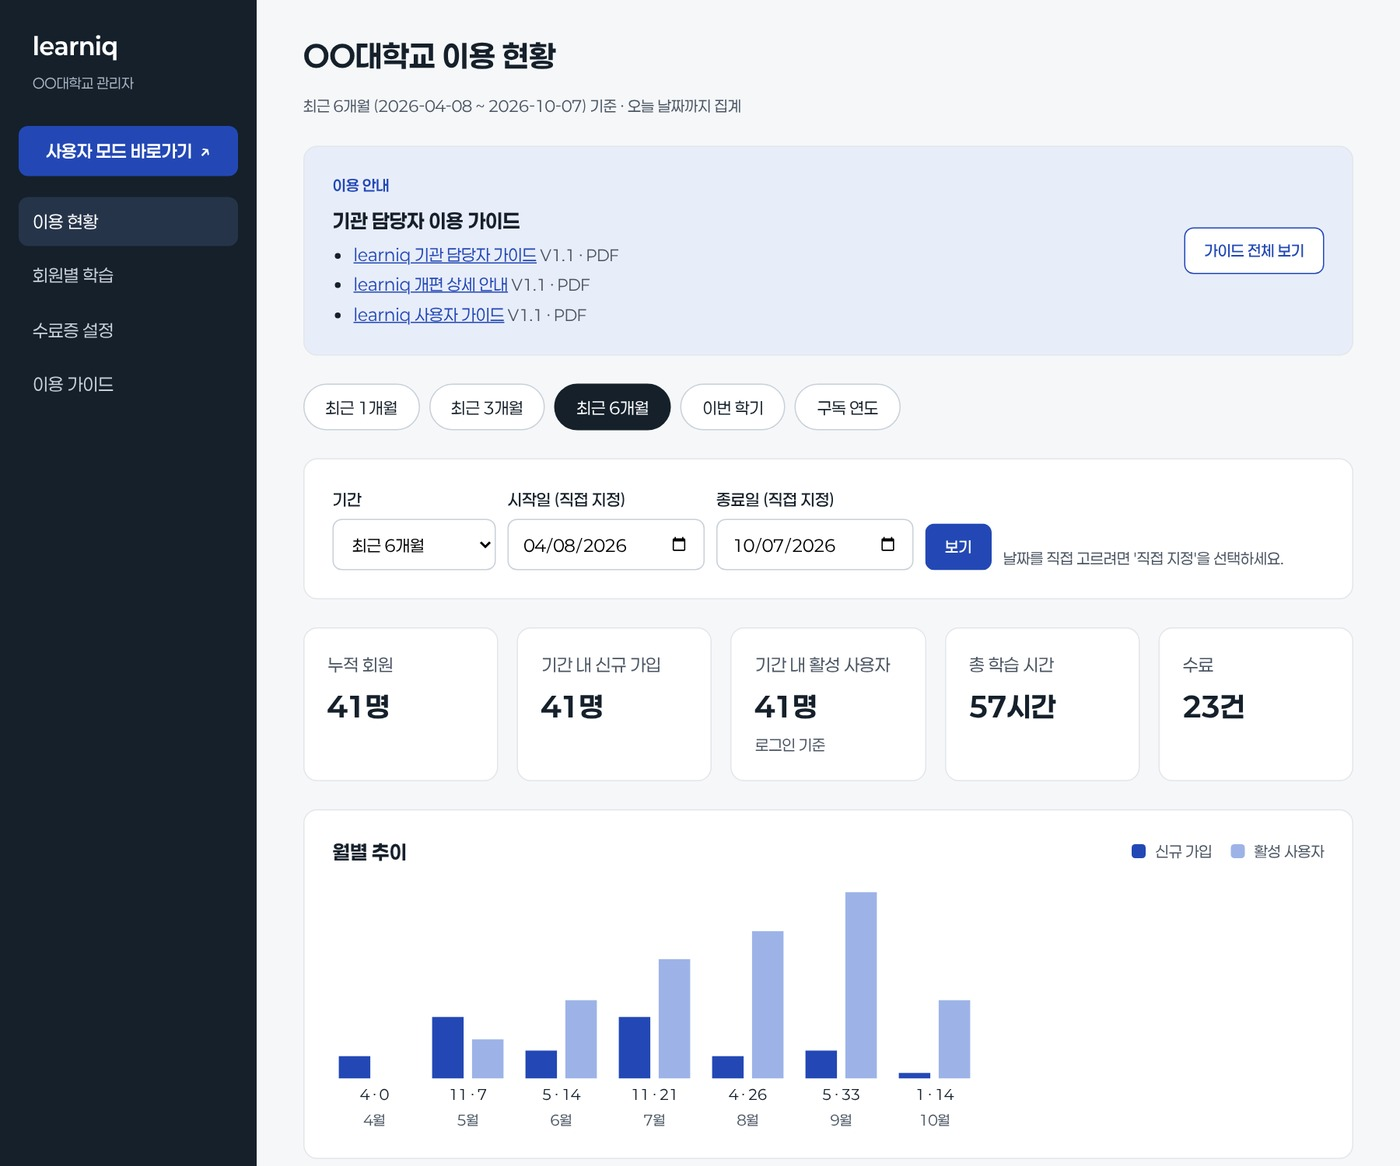
Task: Click the 신규 가입 legend color swatch
Action: click(x=1138, y=851)
